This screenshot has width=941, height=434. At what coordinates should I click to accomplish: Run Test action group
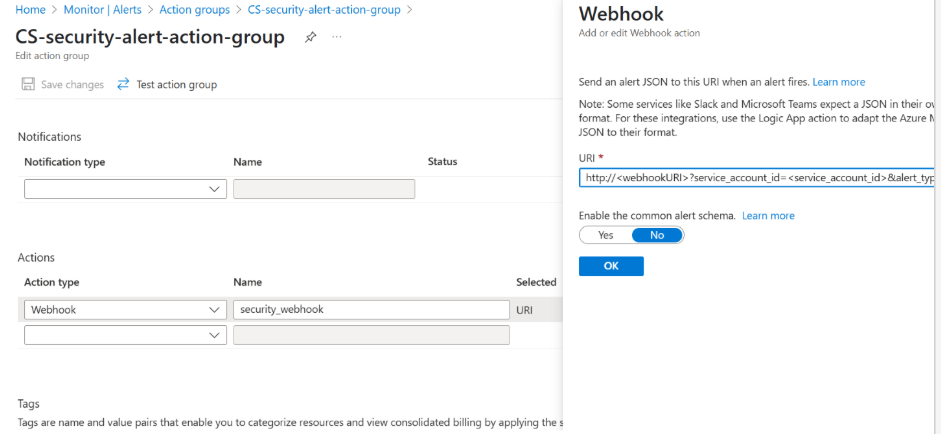167,85
